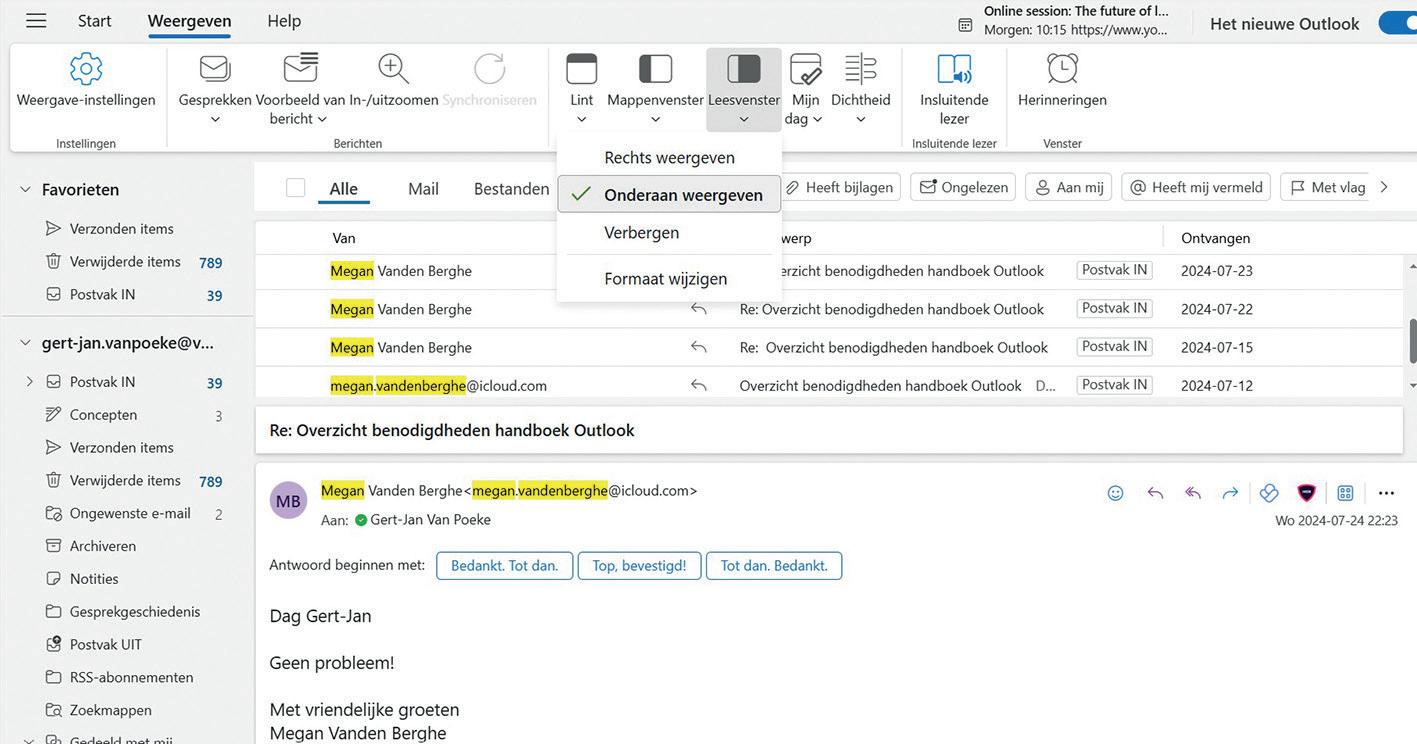Add an emoji reaction to the message
The height and width of the screenshot is (744, 1417).
point(1115,493)
